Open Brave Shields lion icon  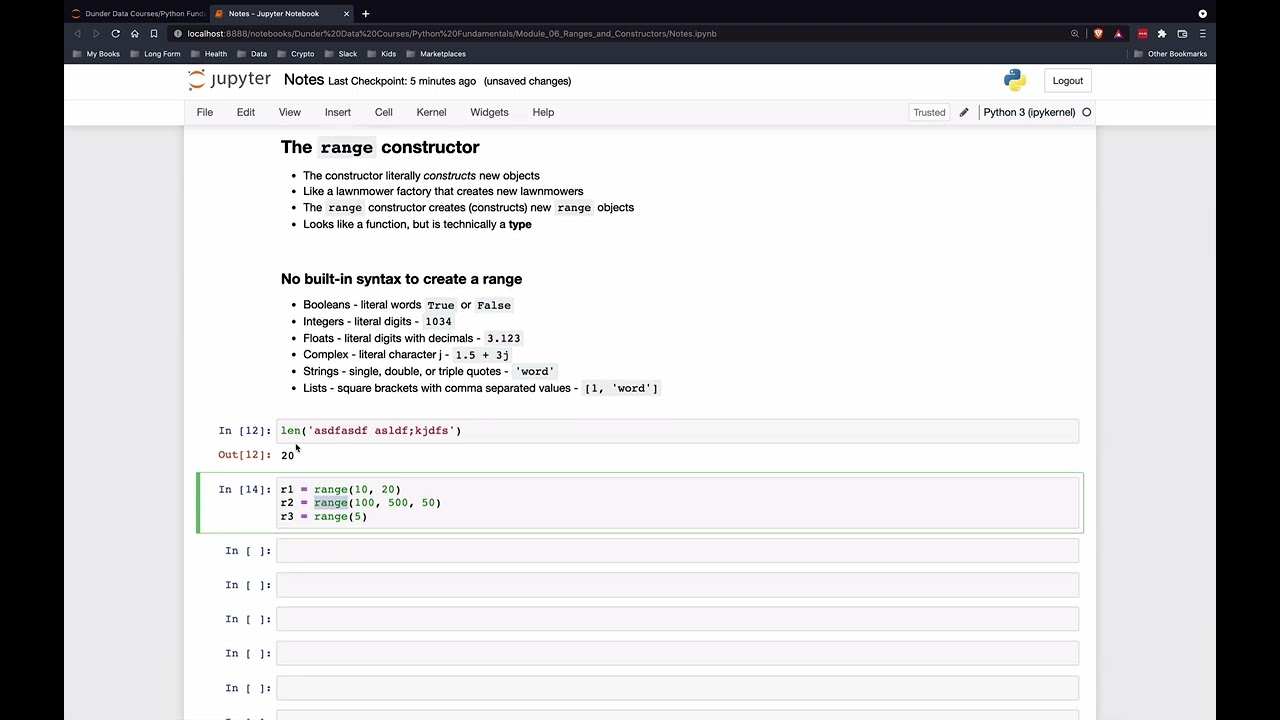point(1098,33)
